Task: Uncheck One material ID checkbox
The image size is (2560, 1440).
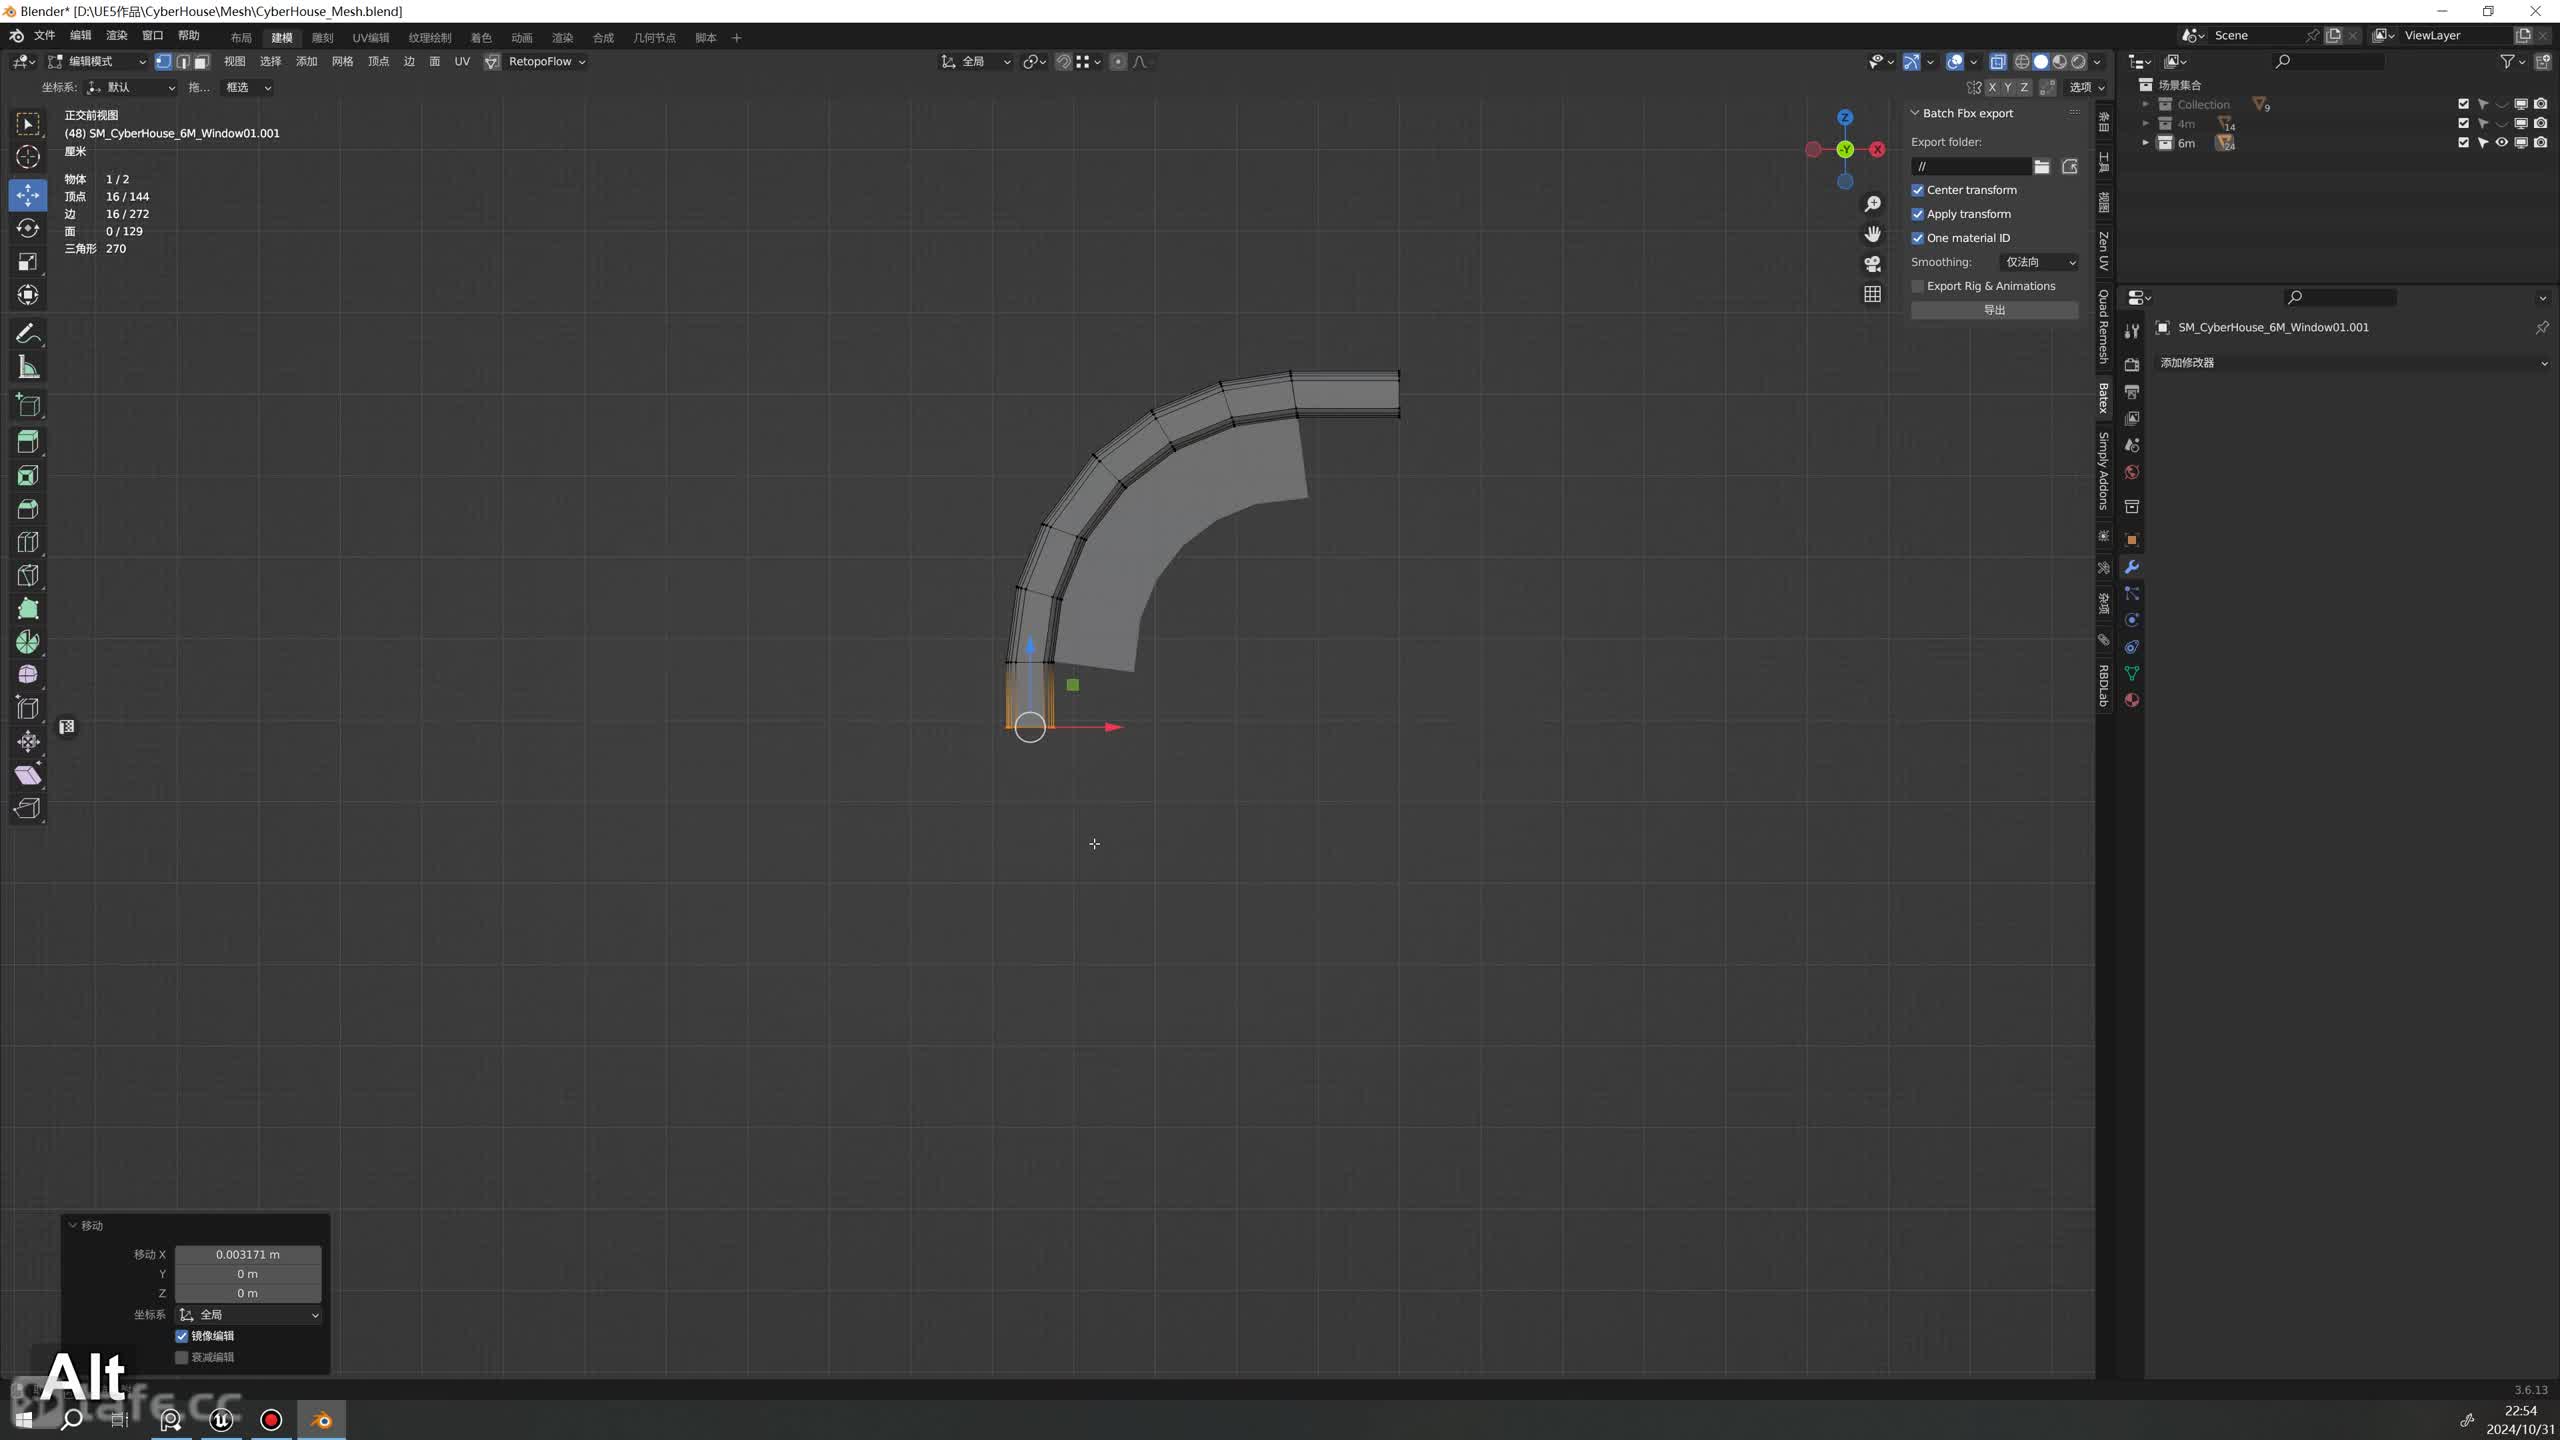Action: point(1917,238)
